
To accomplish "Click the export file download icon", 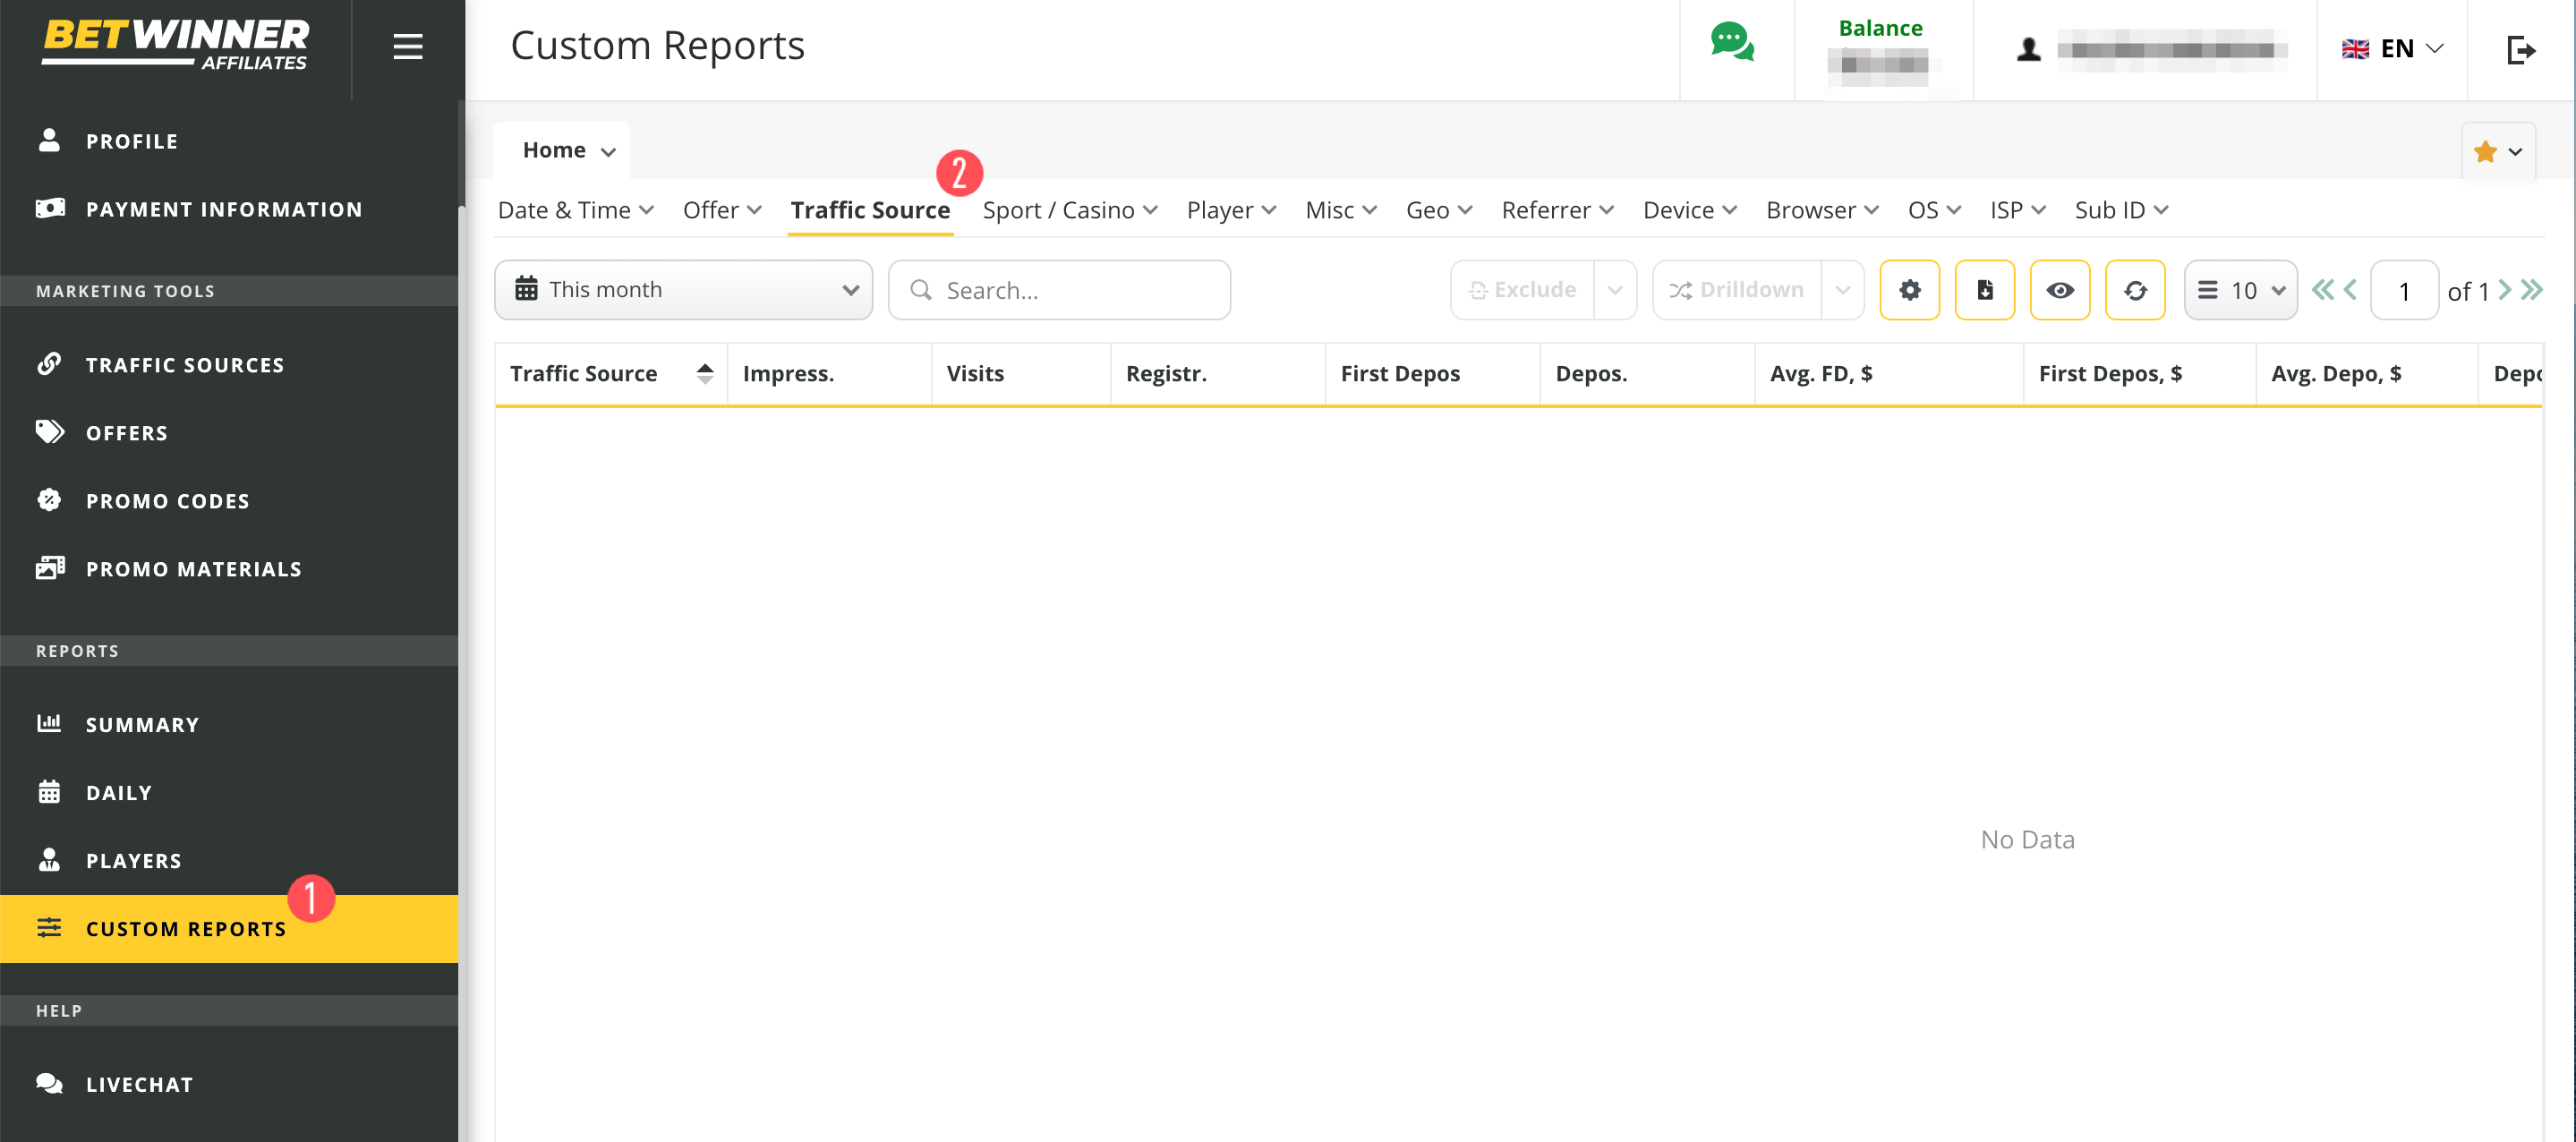I will point(1984,290).
